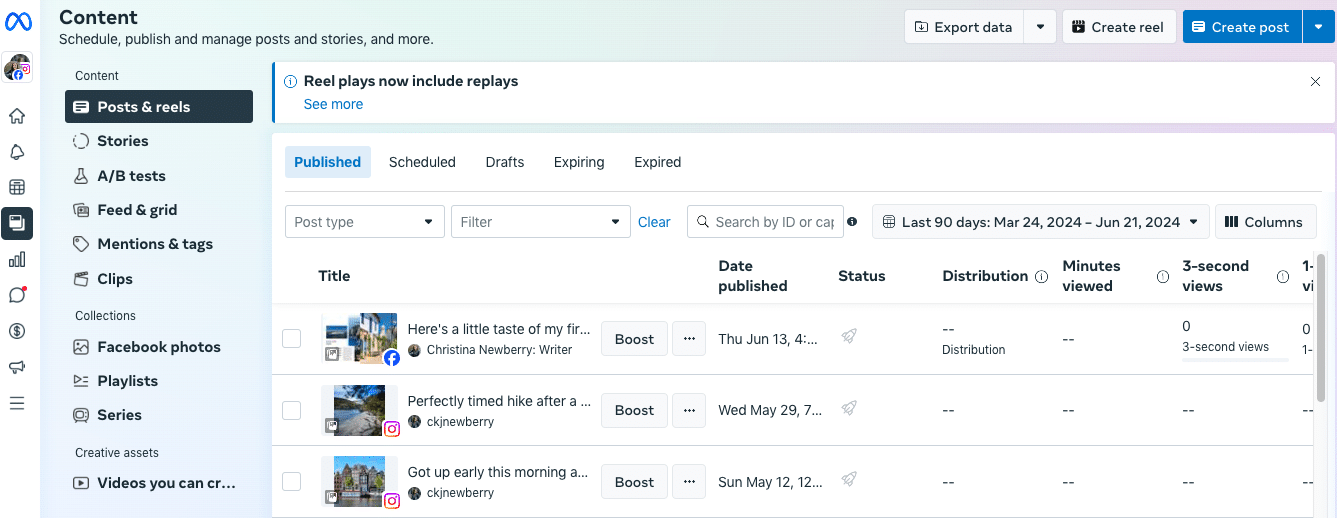Click the Create reel button

pyautogui.click(x=1117, y=27)
